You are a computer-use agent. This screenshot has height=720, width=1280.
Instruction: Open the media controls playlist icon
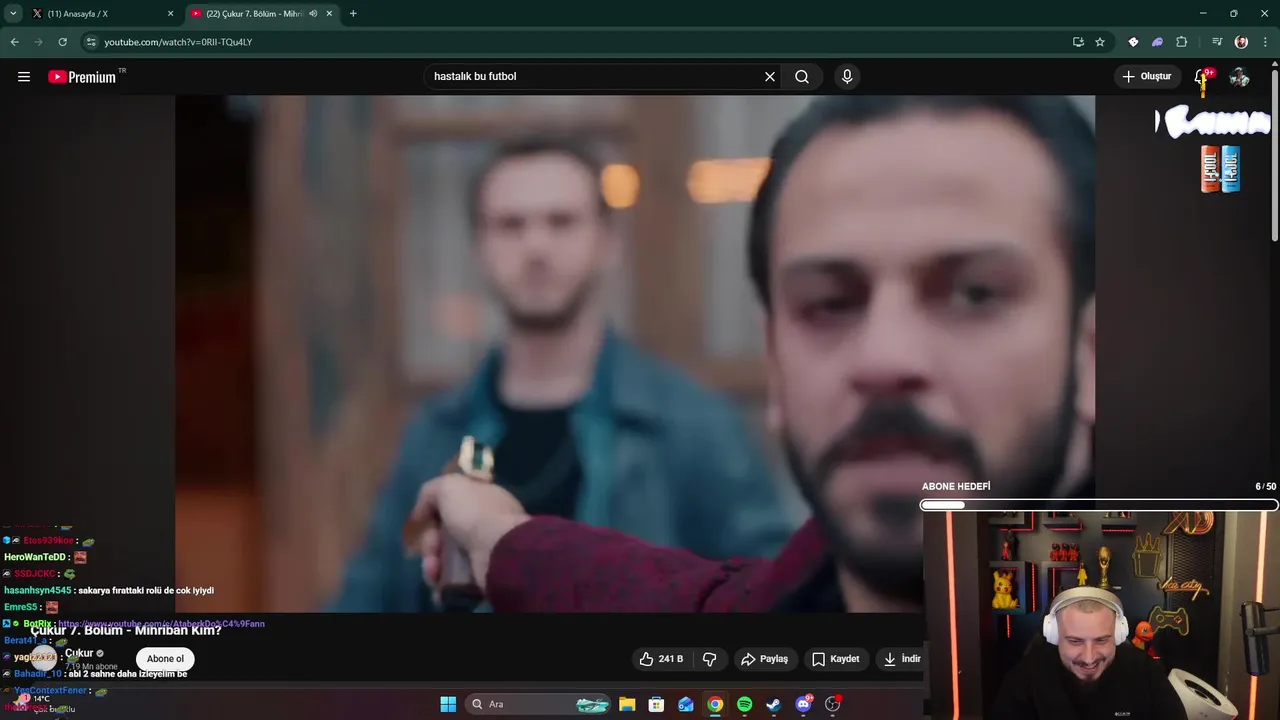click(1217, 42)
